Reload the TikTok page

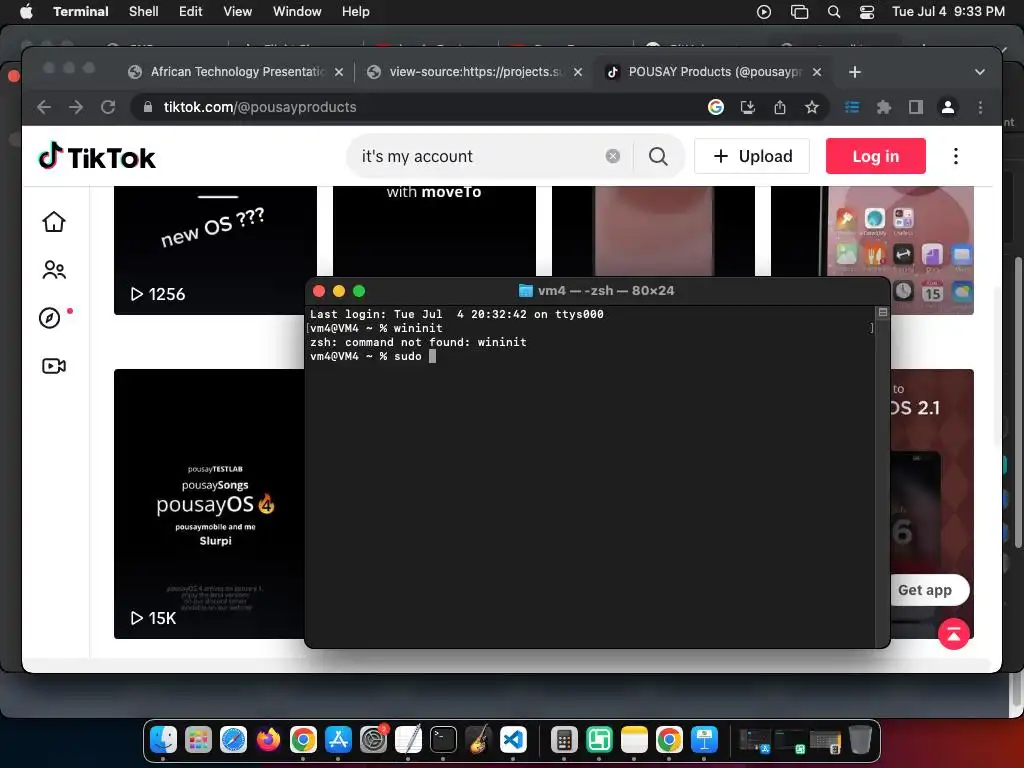(108, 107)
